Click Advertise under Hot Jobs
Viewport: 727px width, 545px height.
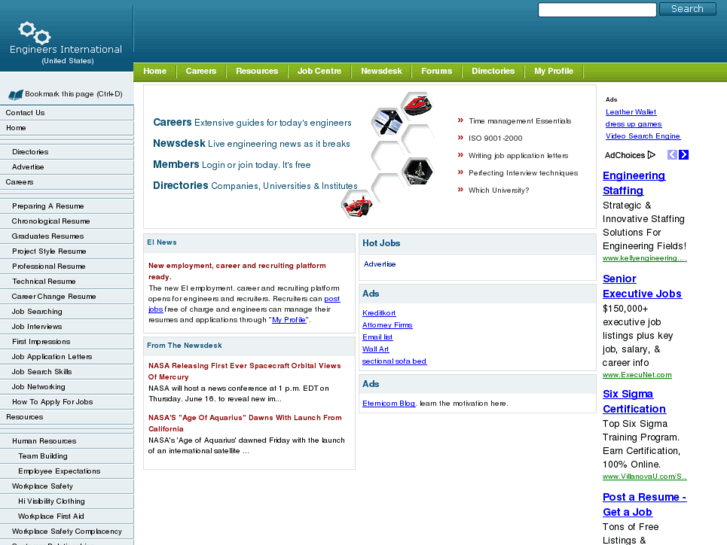point(380,264)
